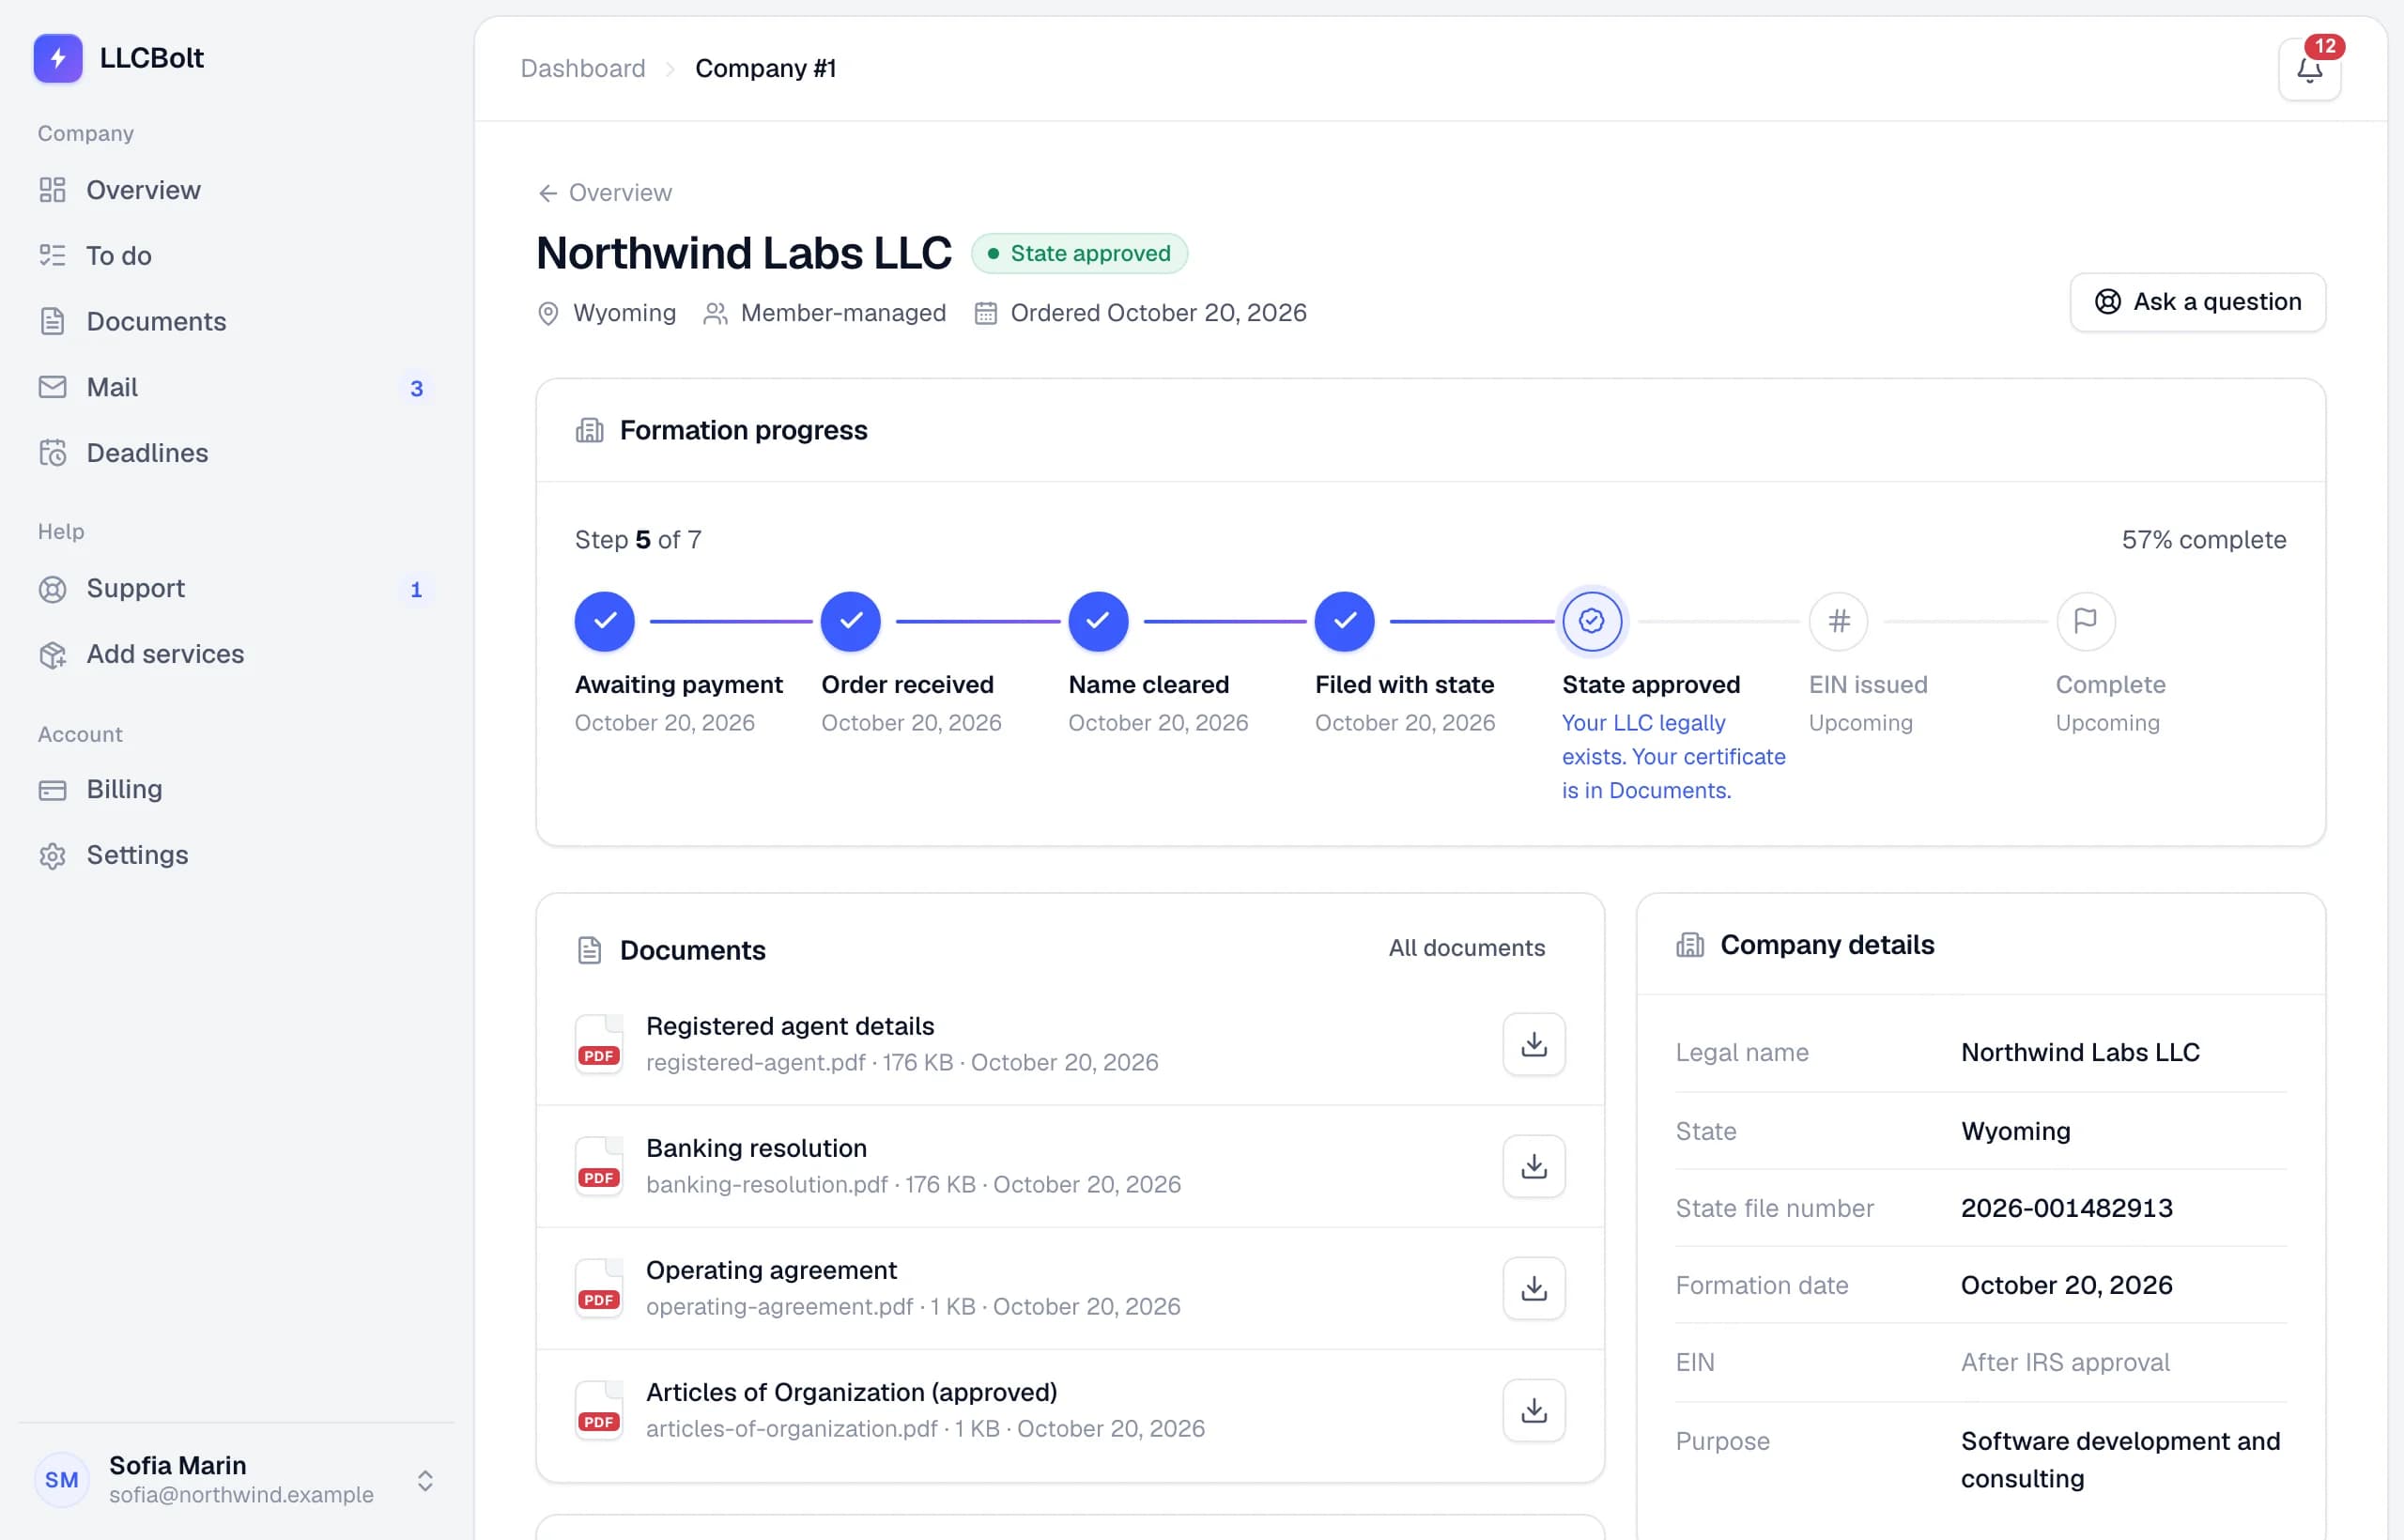Click the Add services package icon

pyautogui.click(x=52, y=655)
